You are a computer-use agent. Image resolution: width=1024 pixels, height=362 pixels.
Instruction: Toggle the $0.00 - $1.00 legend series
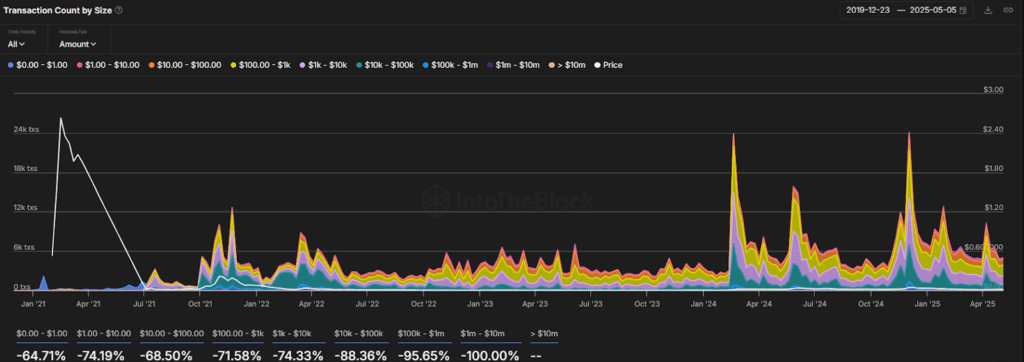click(39, 65)
